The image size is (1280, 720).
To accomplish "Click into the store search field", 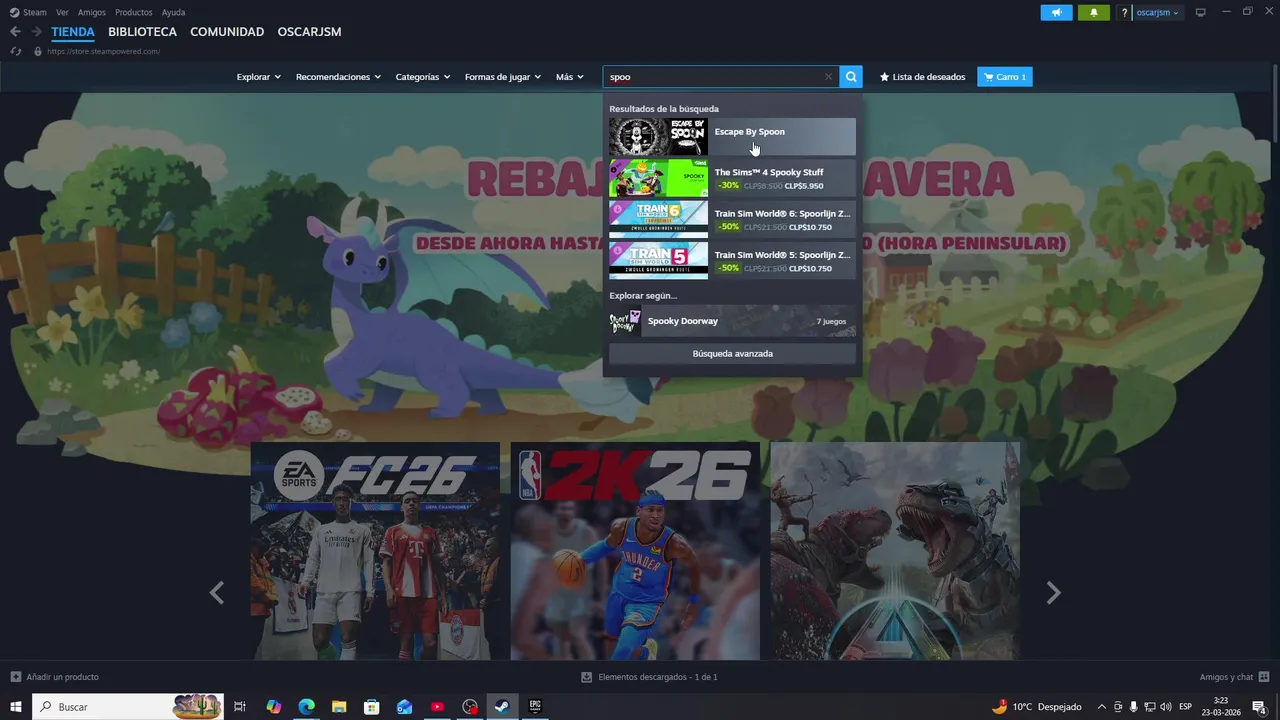I will tap(720, 77).
